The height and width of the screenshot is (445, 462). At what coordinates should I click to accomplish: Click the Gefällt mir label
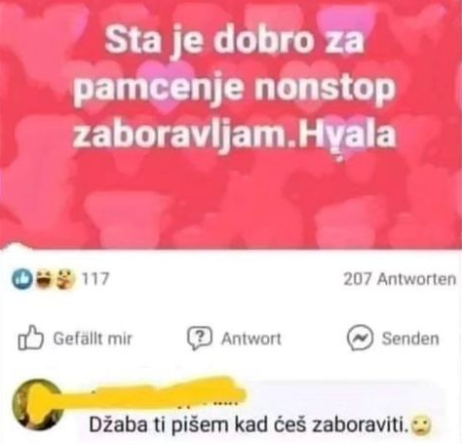(93, 338)
